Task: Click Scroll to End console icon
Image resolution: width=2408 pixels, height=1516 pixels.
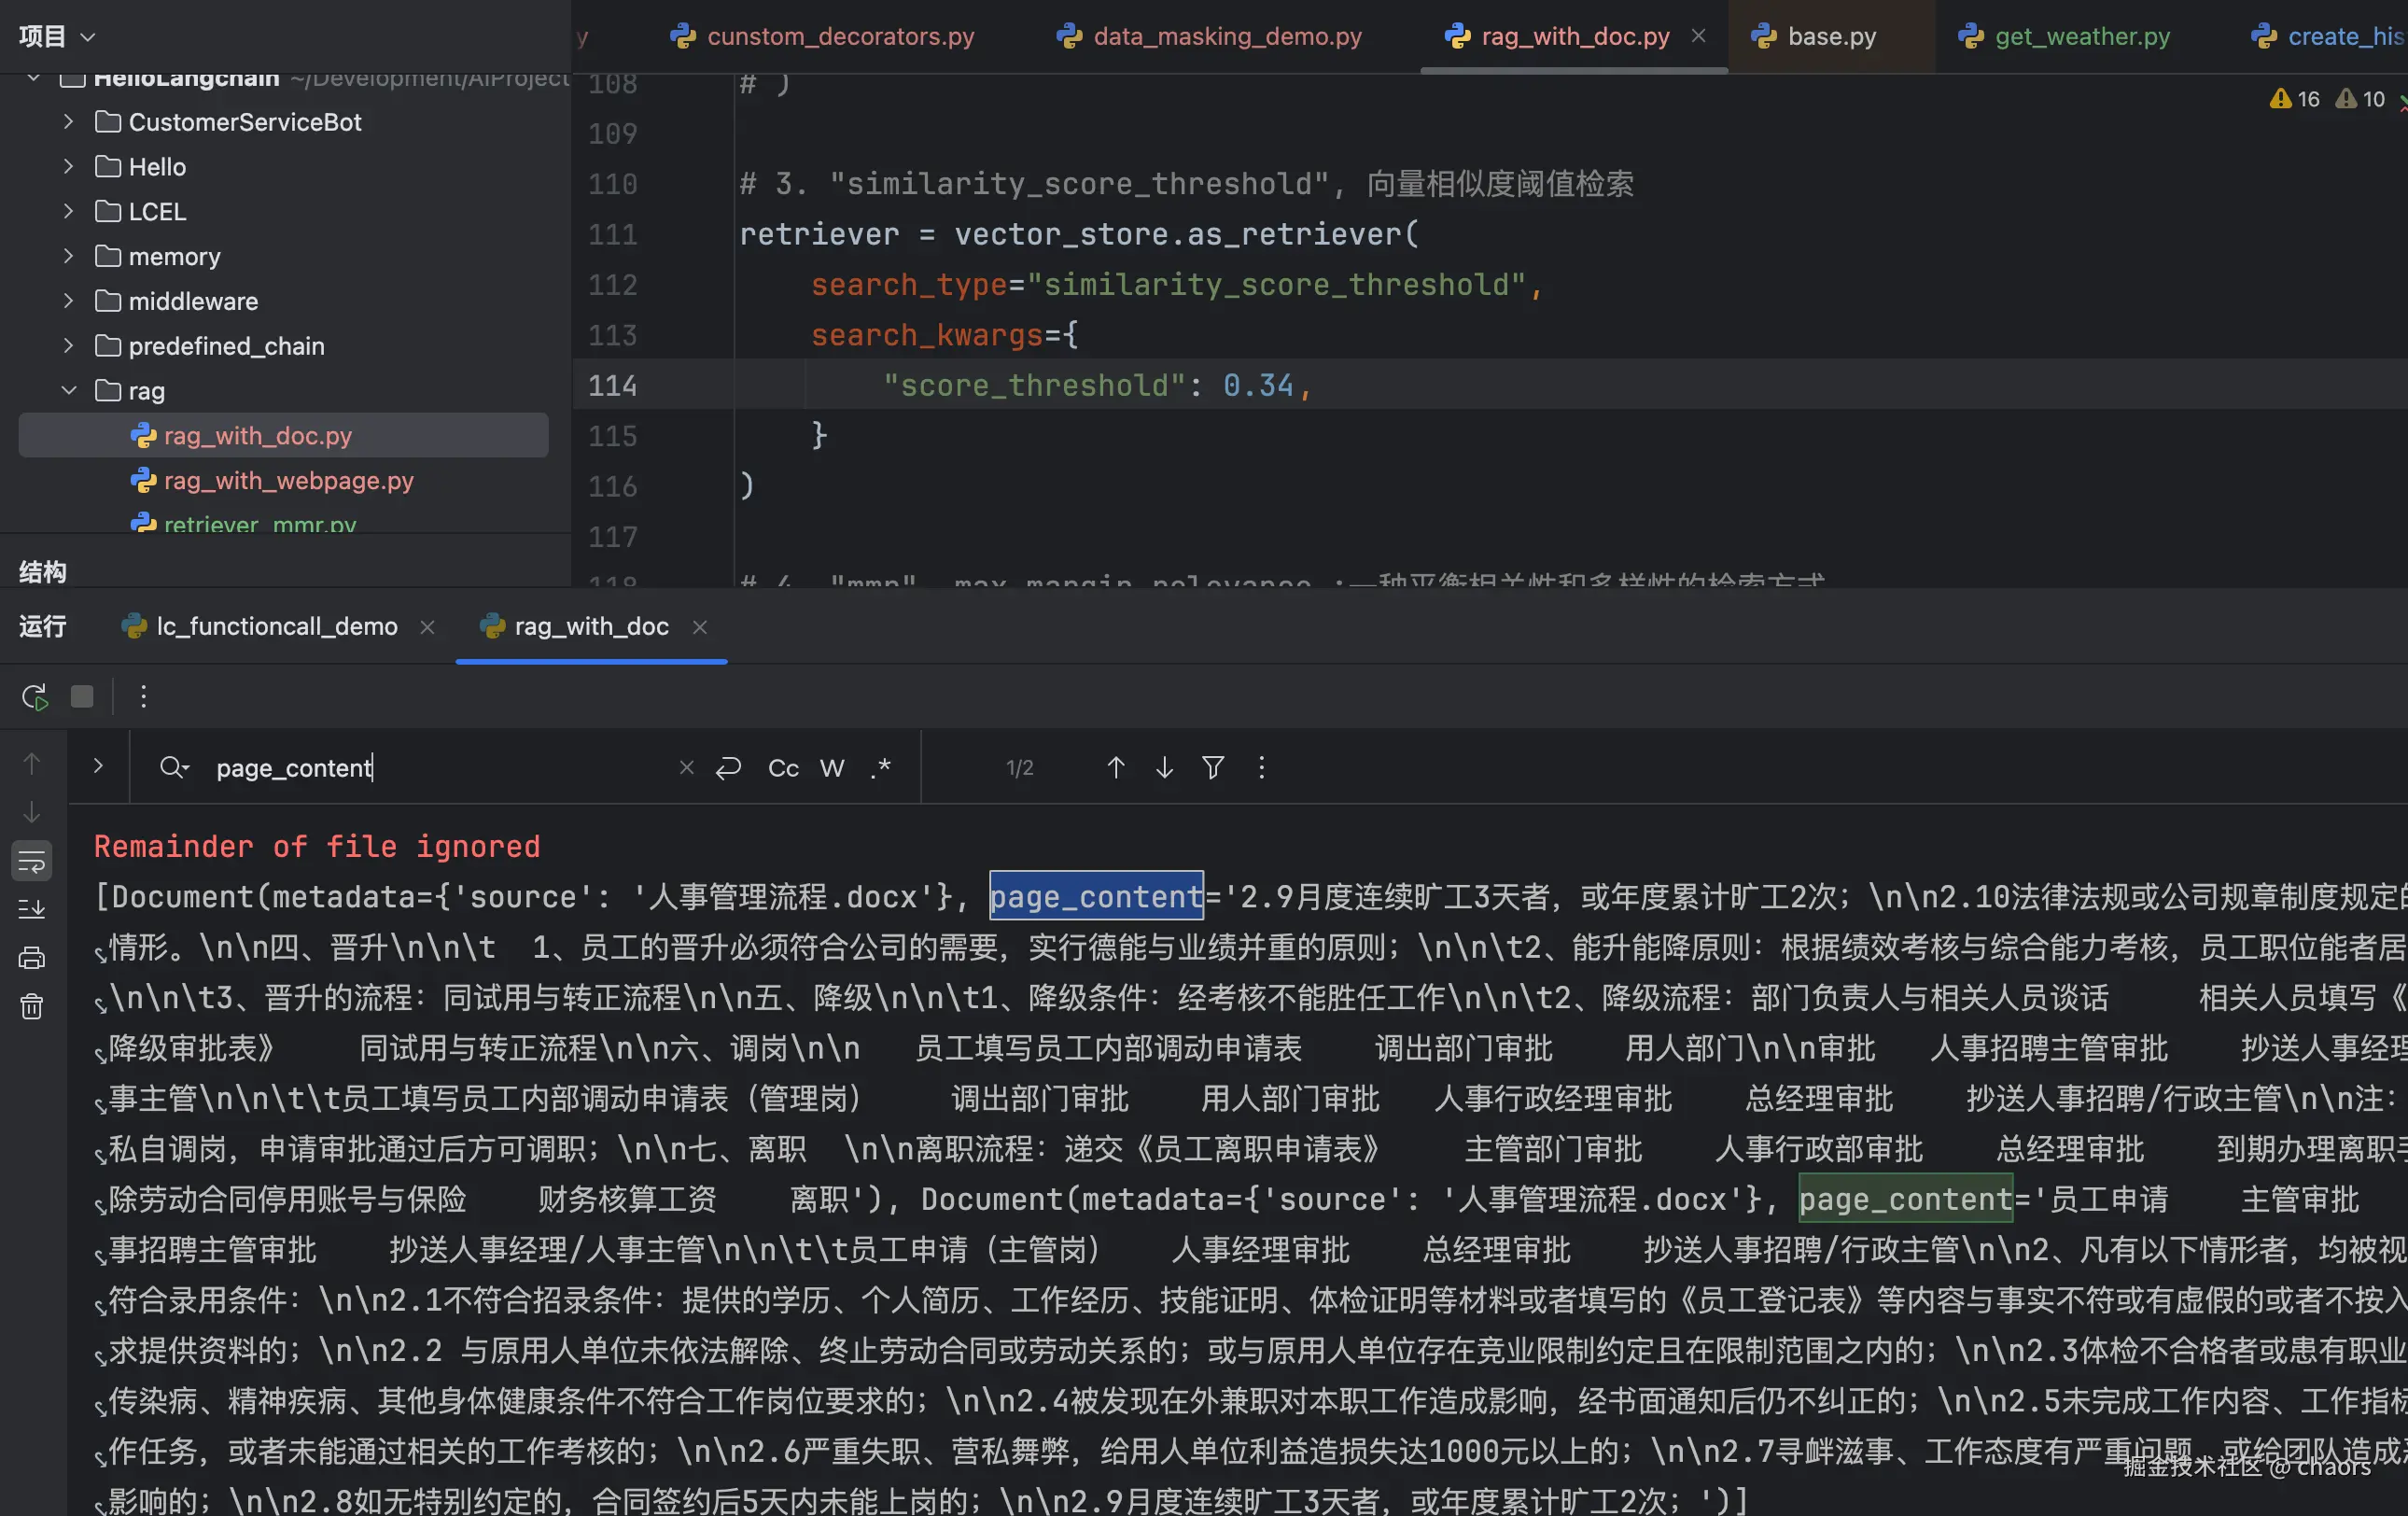Action: 32,909
